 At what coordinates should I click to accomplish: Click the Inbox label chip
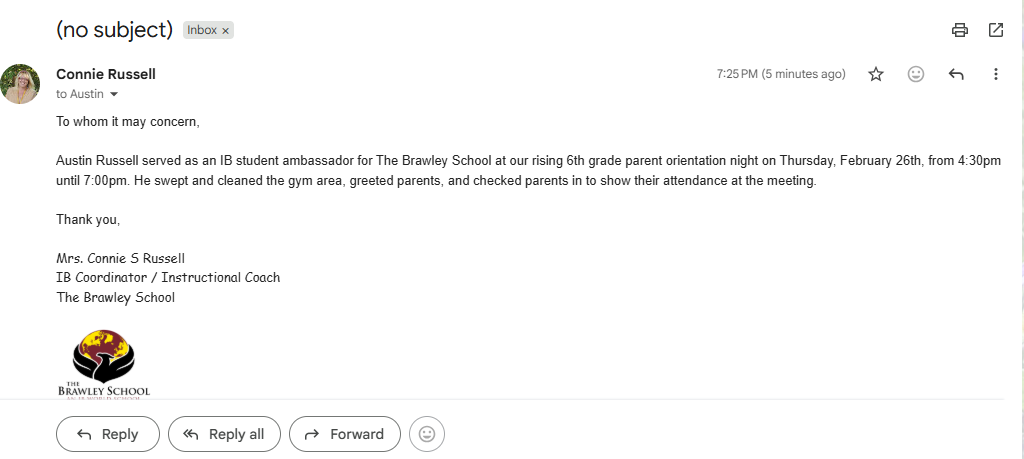point(202,31)
